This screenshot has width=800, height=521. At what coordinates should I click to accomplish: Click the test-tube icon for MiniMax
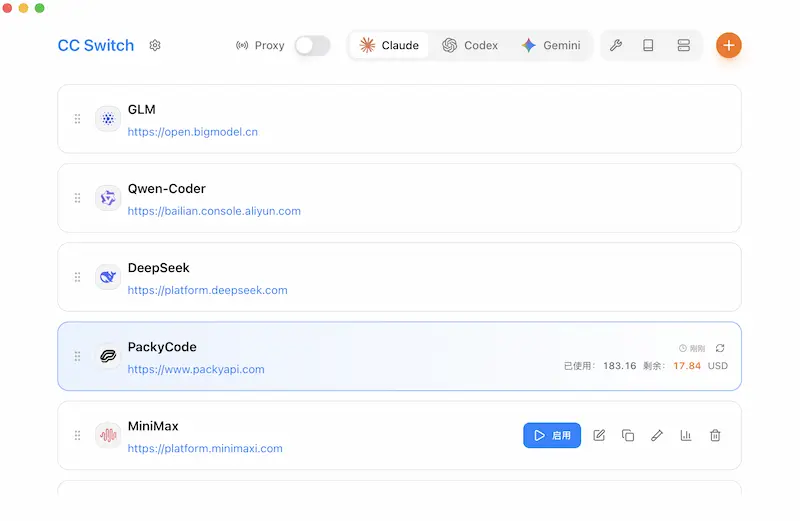tap(657, 435)
